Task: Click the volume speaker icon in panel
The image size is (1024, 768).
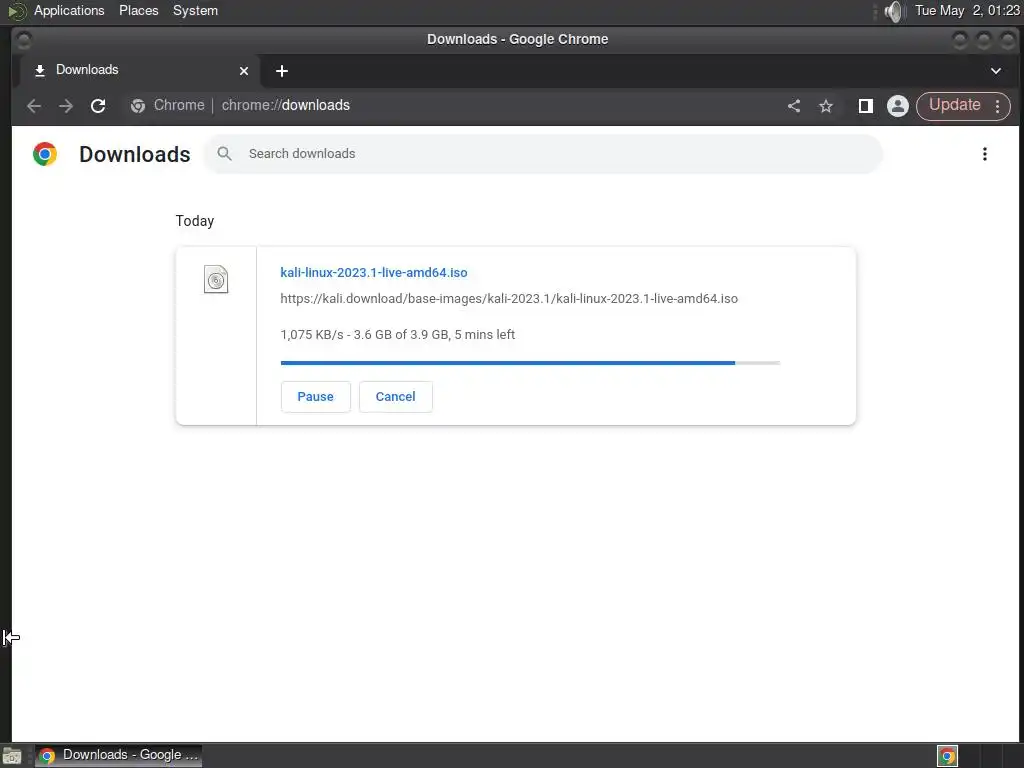Action: (893, 11)
